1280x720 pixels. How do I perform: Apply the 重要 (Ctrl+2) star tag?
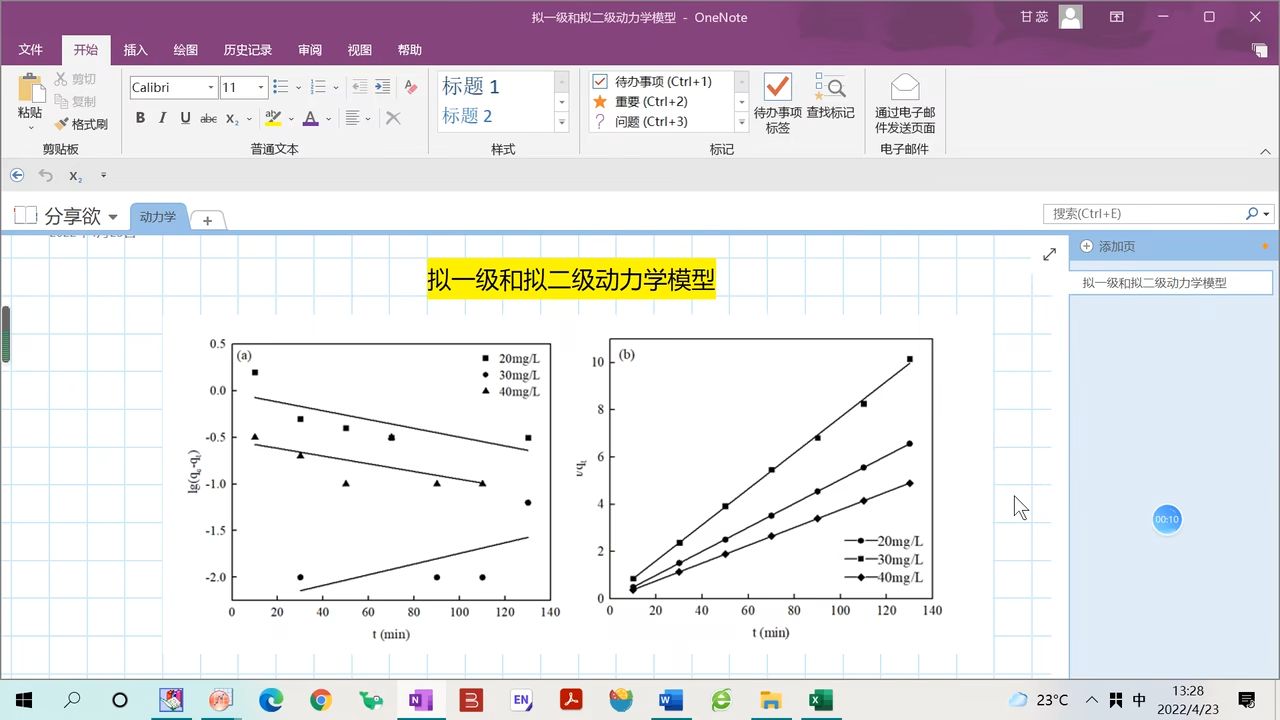click(x=640, y=101)
